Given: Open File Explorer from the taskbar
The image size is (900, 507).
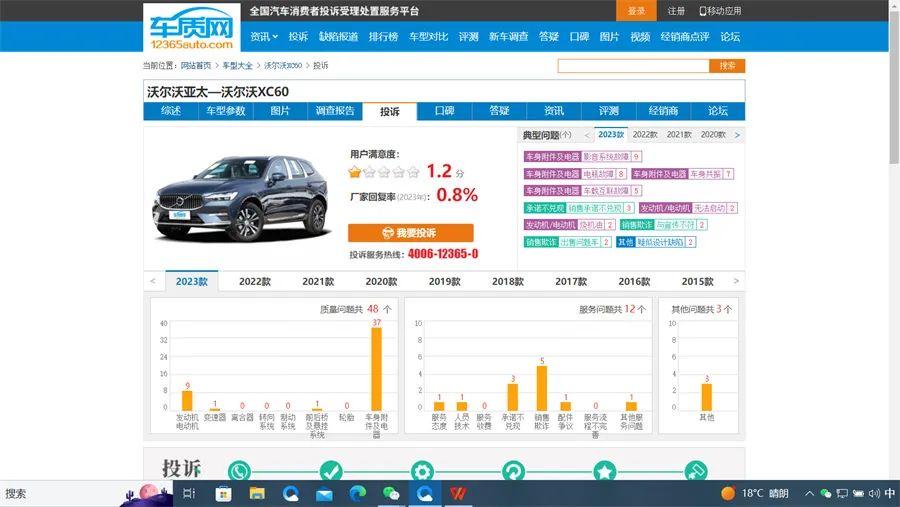Looking at the screenshot, I should (x=257, y=493).
